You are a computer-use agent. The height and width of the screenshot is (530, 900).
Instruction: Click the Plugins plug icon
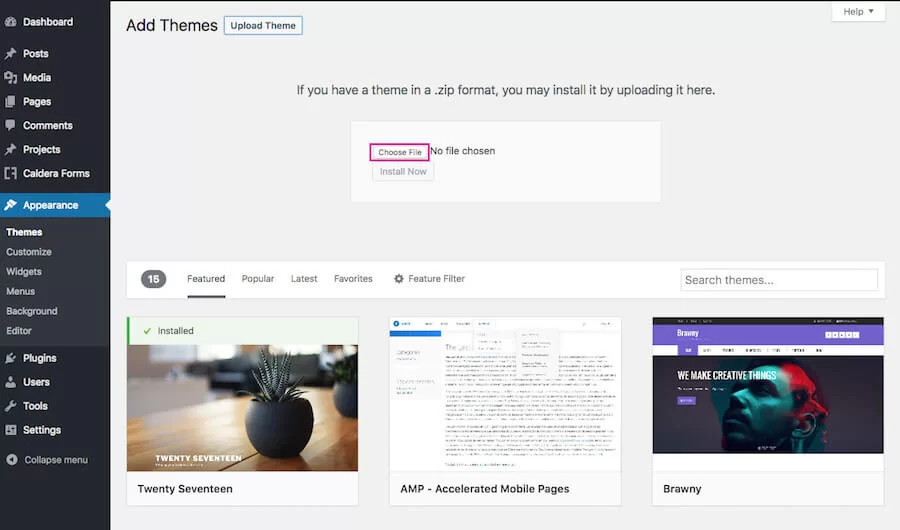tap(11, 358)
